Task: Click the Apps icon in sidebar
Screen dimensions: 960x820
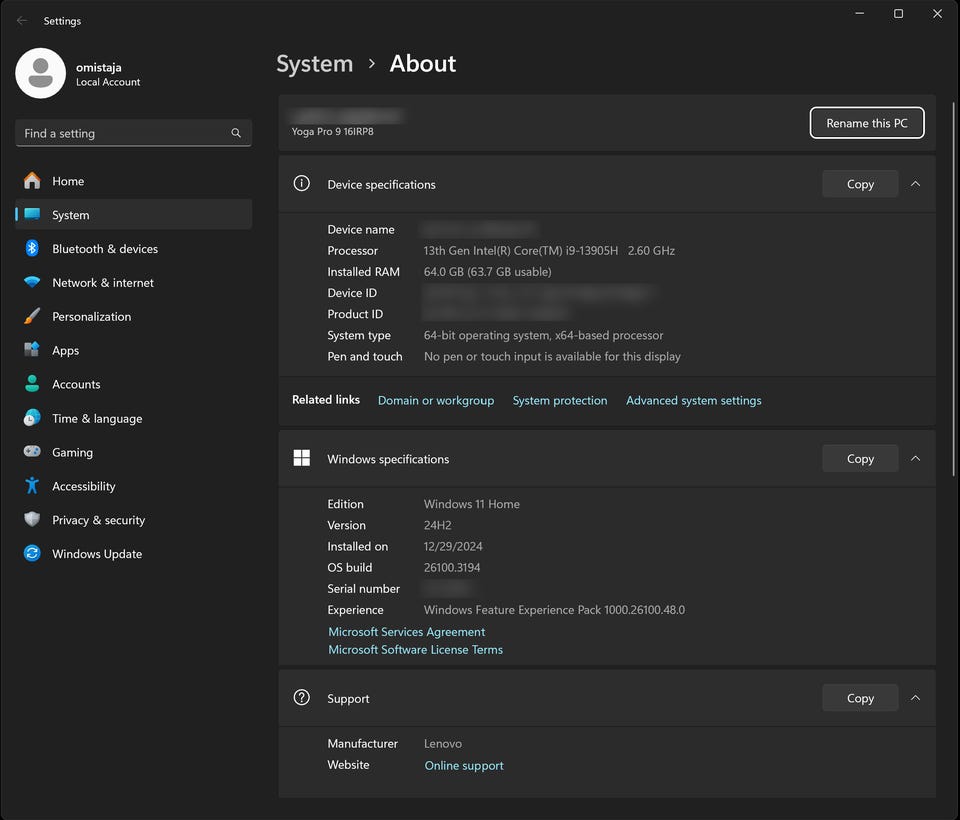Action: (x=32, y=351)
